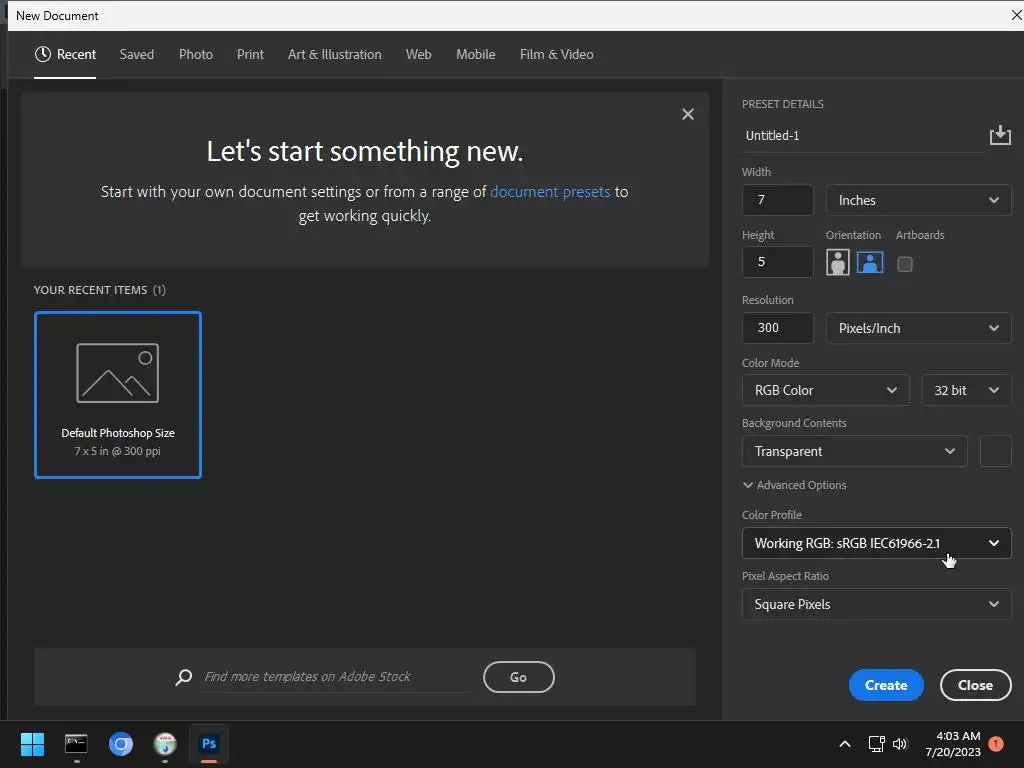Image resolution: width=1024 pixels, height=768 pixels.
Task: Click the taskbar clock showing 4:03 AM
Action: [953, 744]
